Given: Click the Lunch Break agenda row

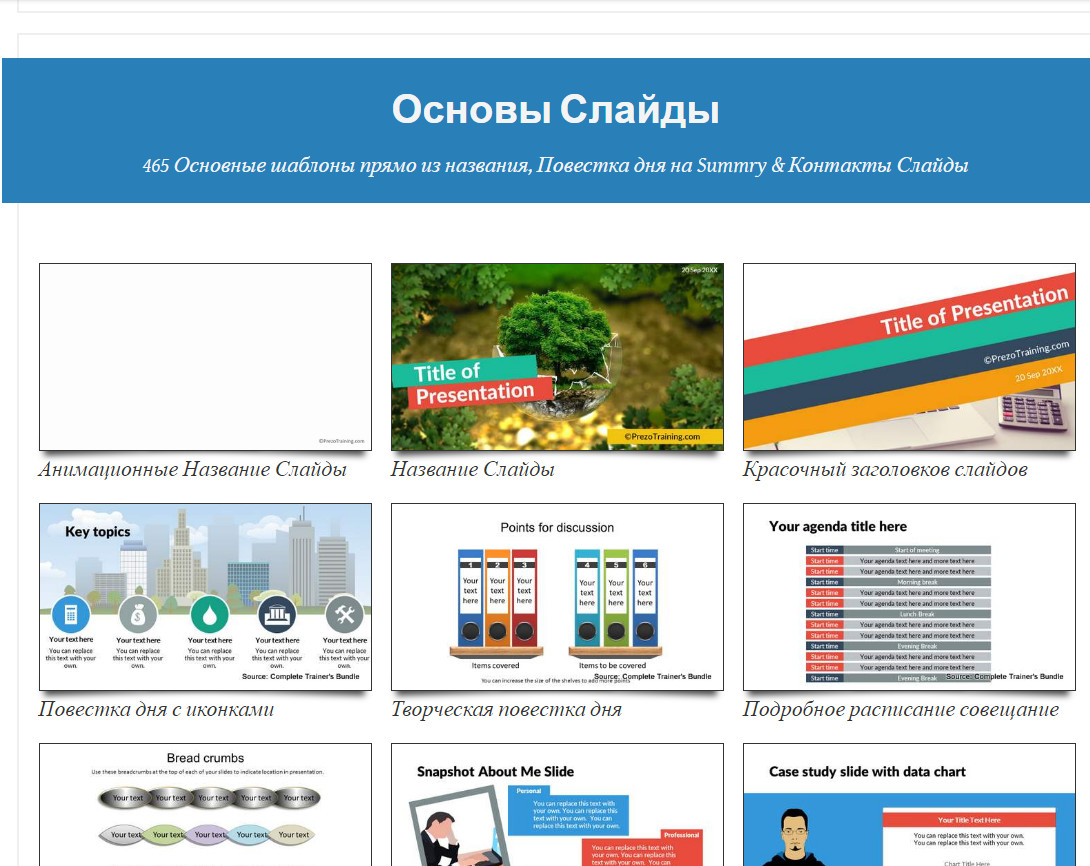Looking at the screenshot, I should pyautogui.click(x=898, y=614).
